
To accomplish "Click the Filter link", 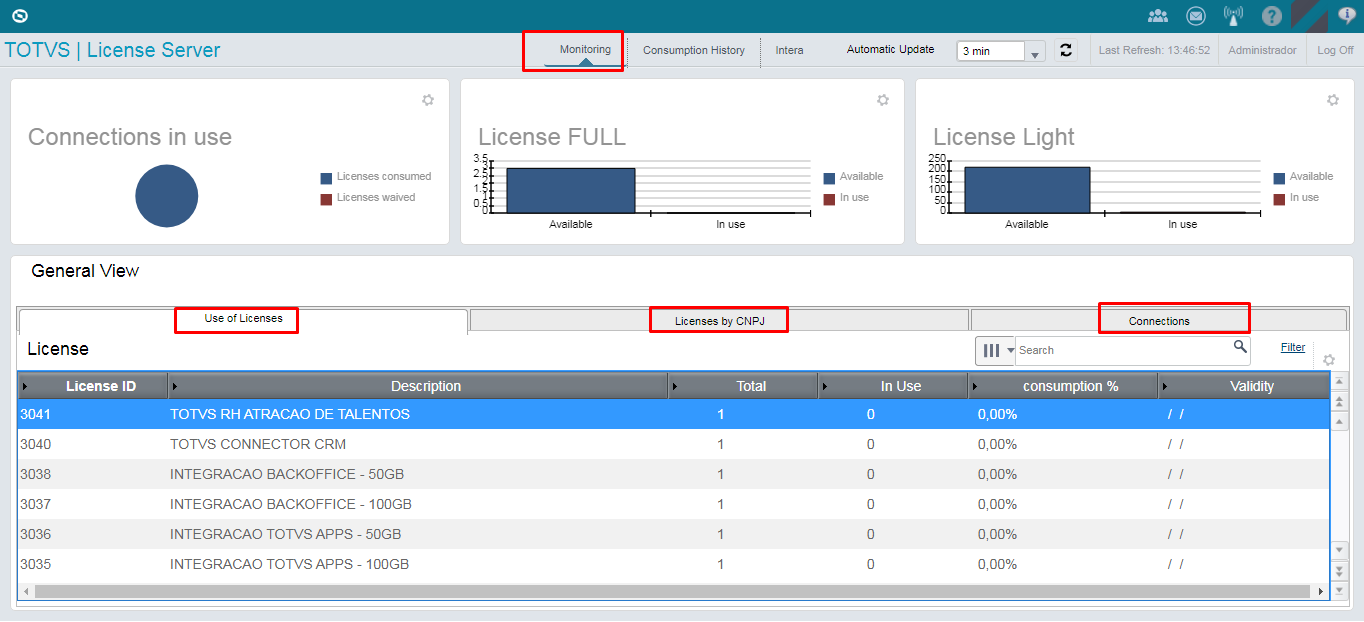I will (1293, 347).
